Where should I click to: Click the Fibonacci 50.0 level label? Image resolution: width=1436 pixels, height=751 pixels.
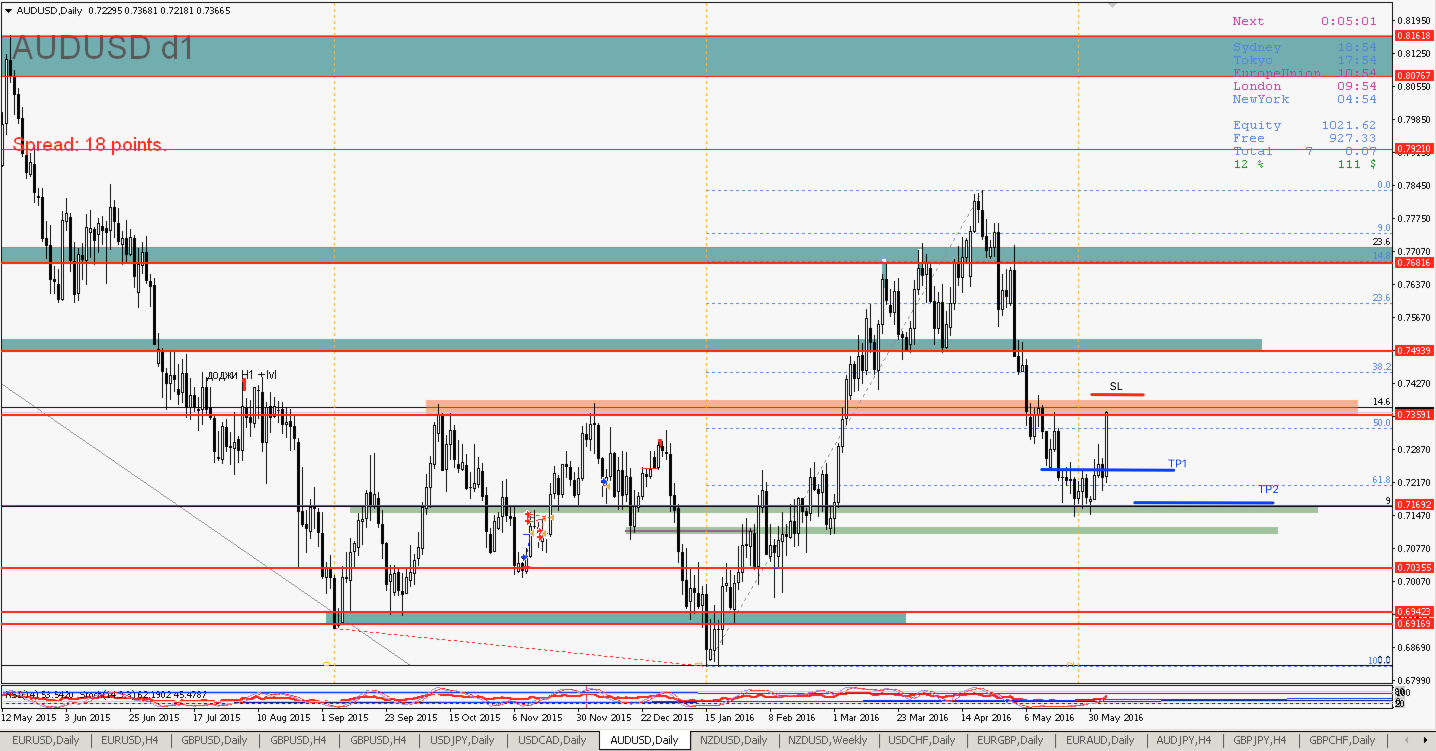click(1381, 423)
